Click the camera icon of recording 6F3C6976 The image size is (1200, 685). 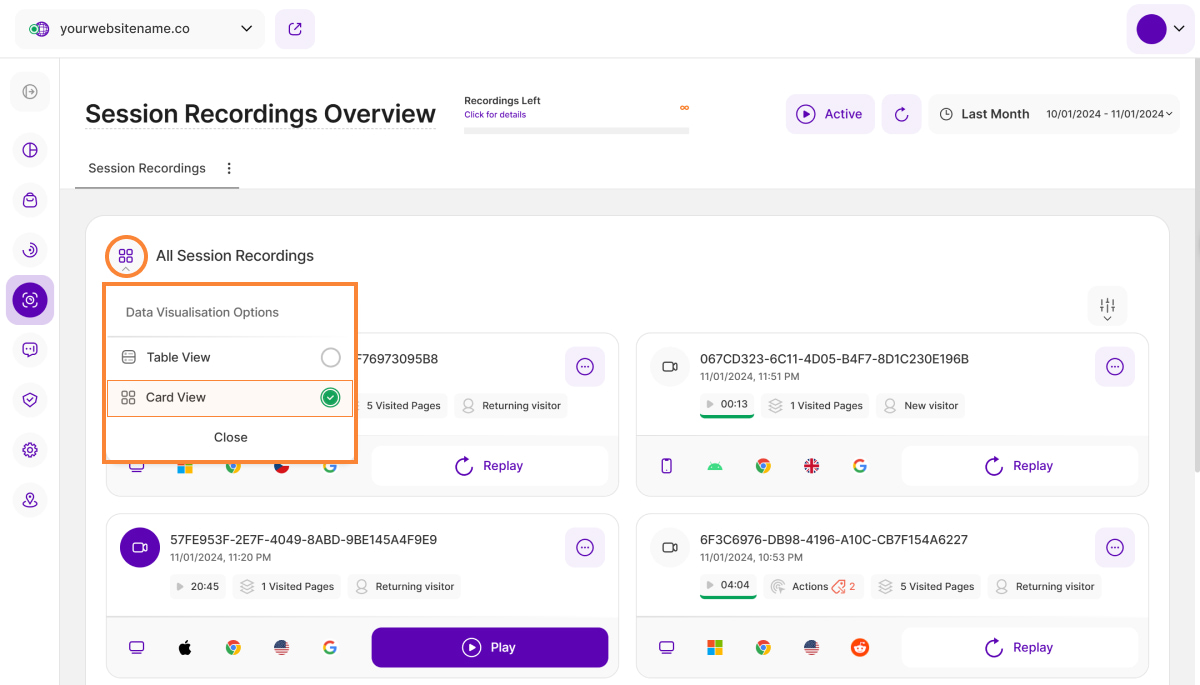click(x=670, y=547)
